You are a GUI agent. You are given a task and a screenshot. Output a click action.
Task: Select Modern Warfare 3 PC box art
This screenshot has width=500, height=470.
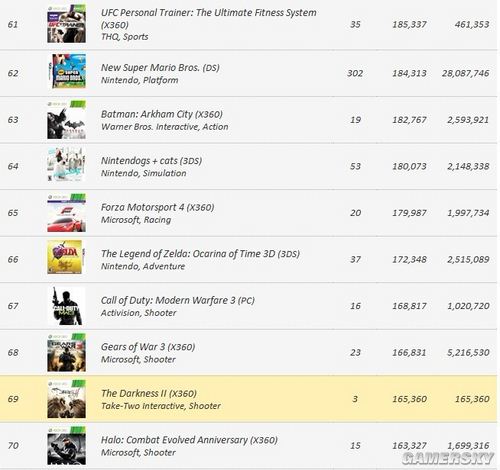[x=67, y=306]
